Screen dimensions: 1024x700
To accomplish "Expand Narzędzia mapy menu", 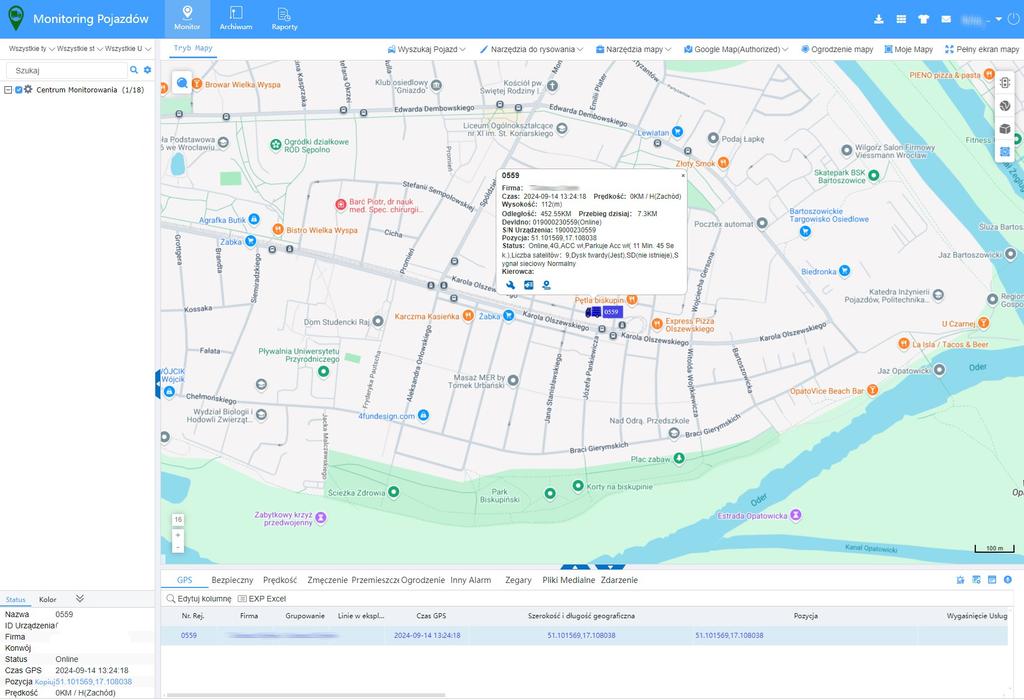I will [x=633, y=49].
